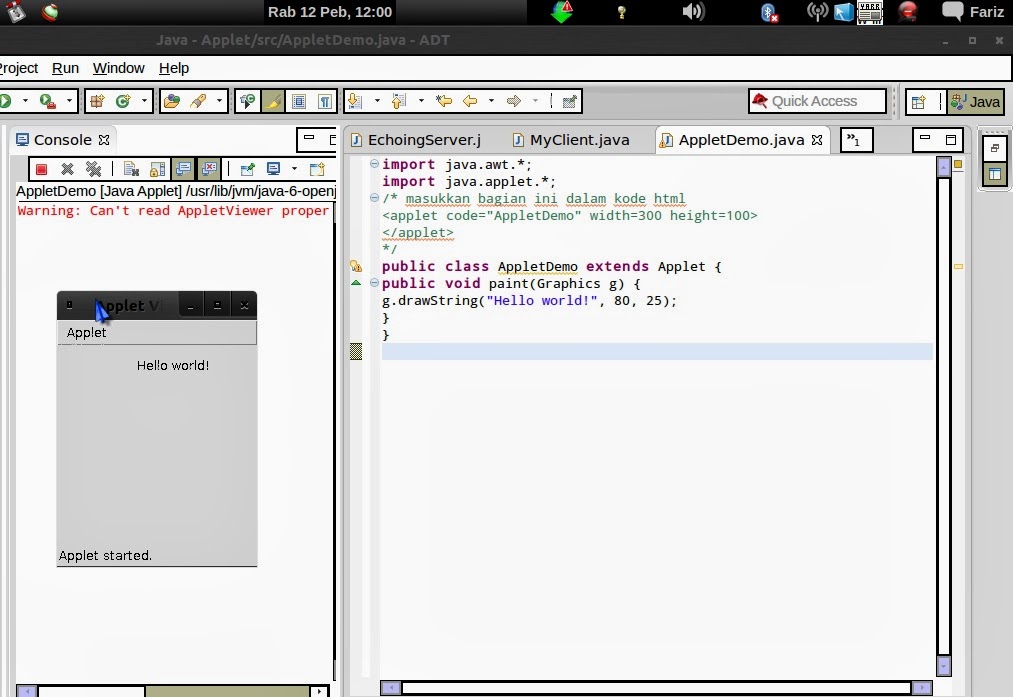Open a new Console view
This screenshot has width=1013, height=697.
[x=315, y=168]
